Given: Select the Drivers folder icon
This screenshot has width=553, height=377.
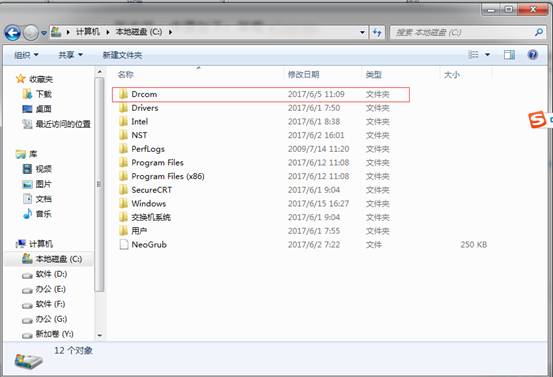Looking at the screenshot, I should point(123,108).
